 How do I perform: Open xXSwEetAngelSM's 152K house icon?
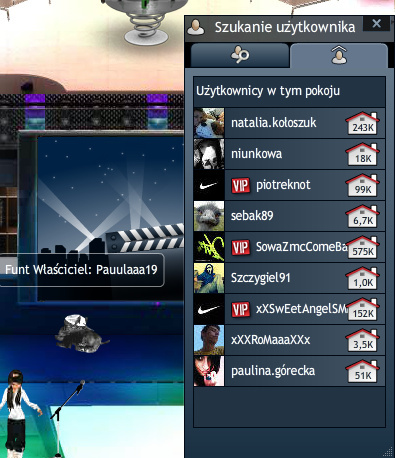362,309
